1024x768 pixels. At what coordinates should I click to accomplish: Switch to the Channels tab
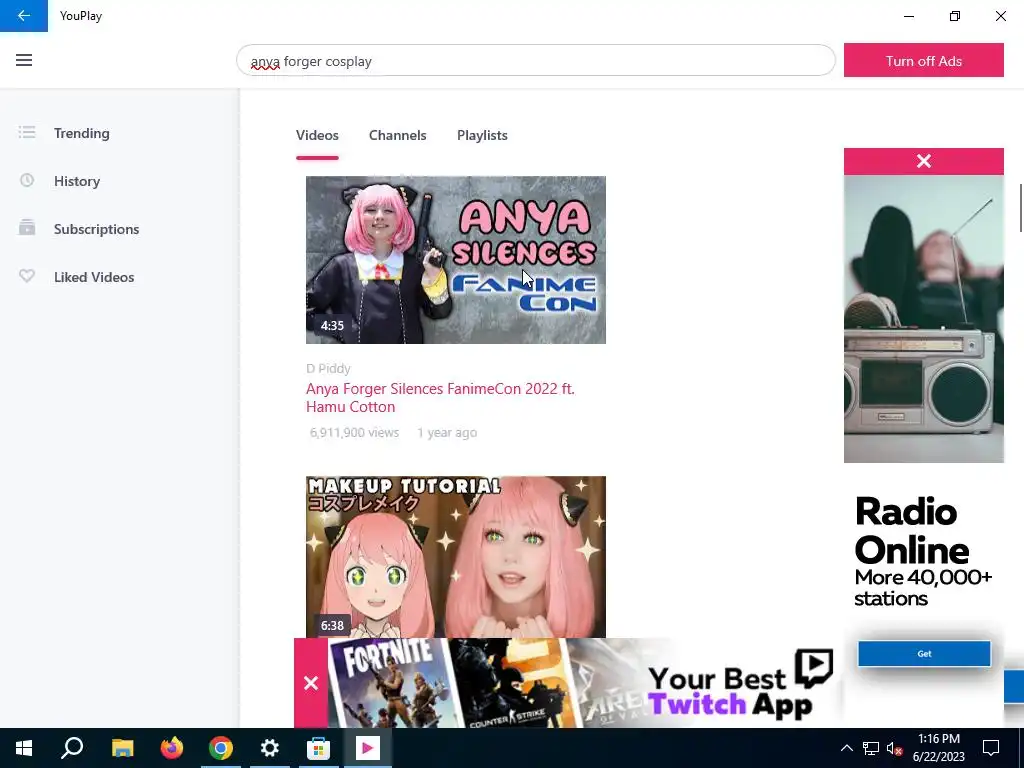click(398, 135)
